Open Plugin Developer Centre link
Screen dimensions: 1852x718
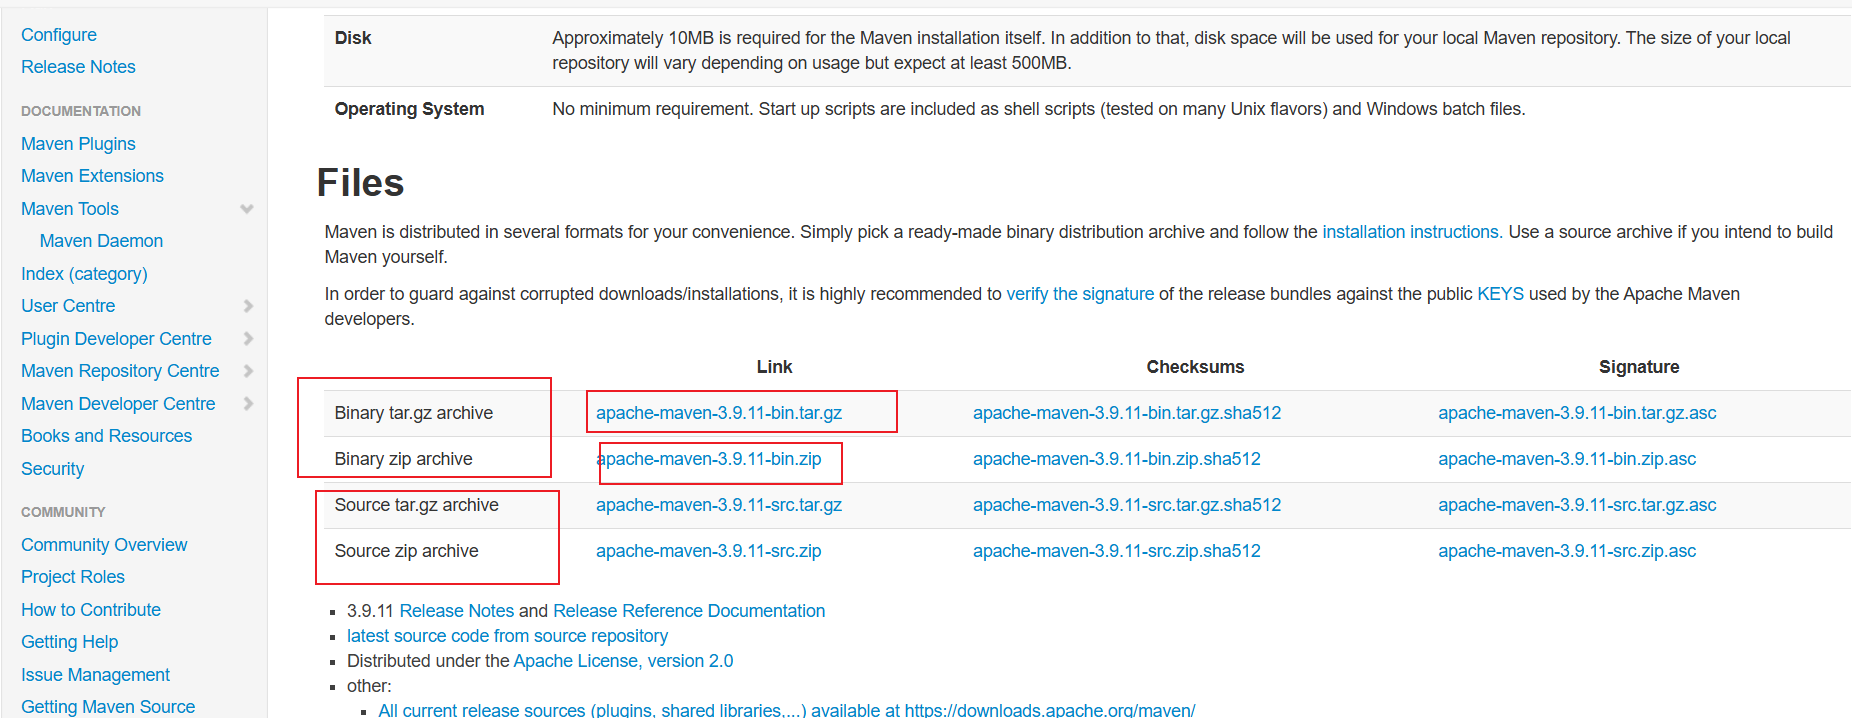tap(116, 339)
